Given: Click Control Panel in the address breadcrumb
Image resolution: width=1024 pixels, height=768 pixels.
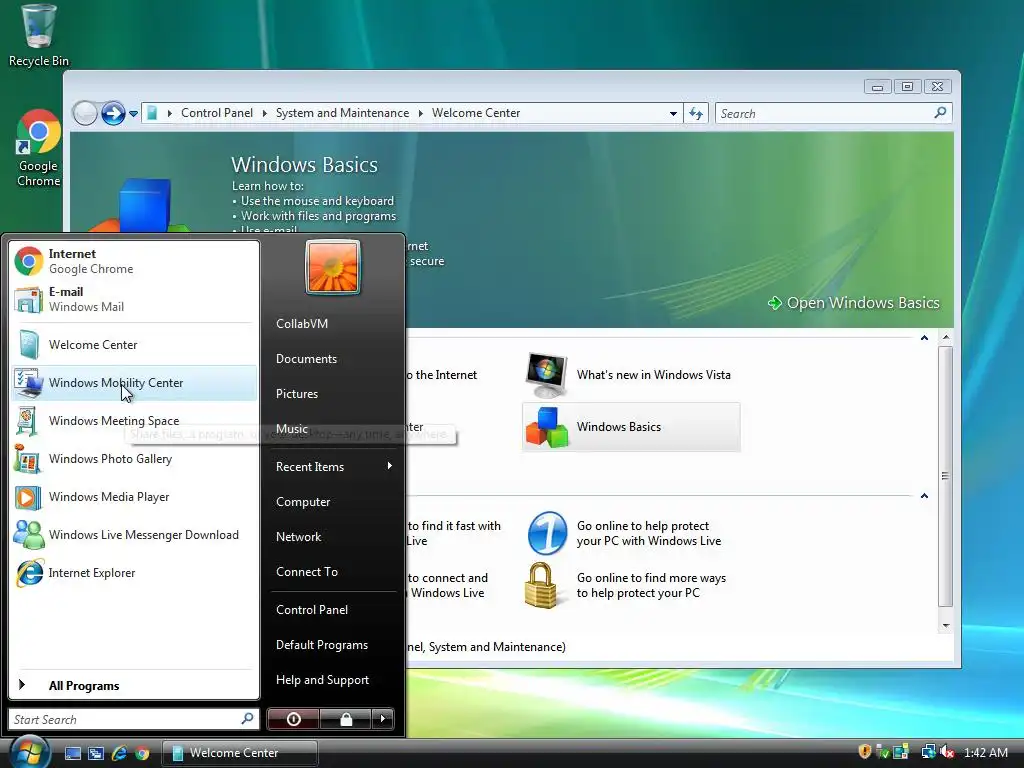Looking at the screenshot, I should (x=217, y=113).
